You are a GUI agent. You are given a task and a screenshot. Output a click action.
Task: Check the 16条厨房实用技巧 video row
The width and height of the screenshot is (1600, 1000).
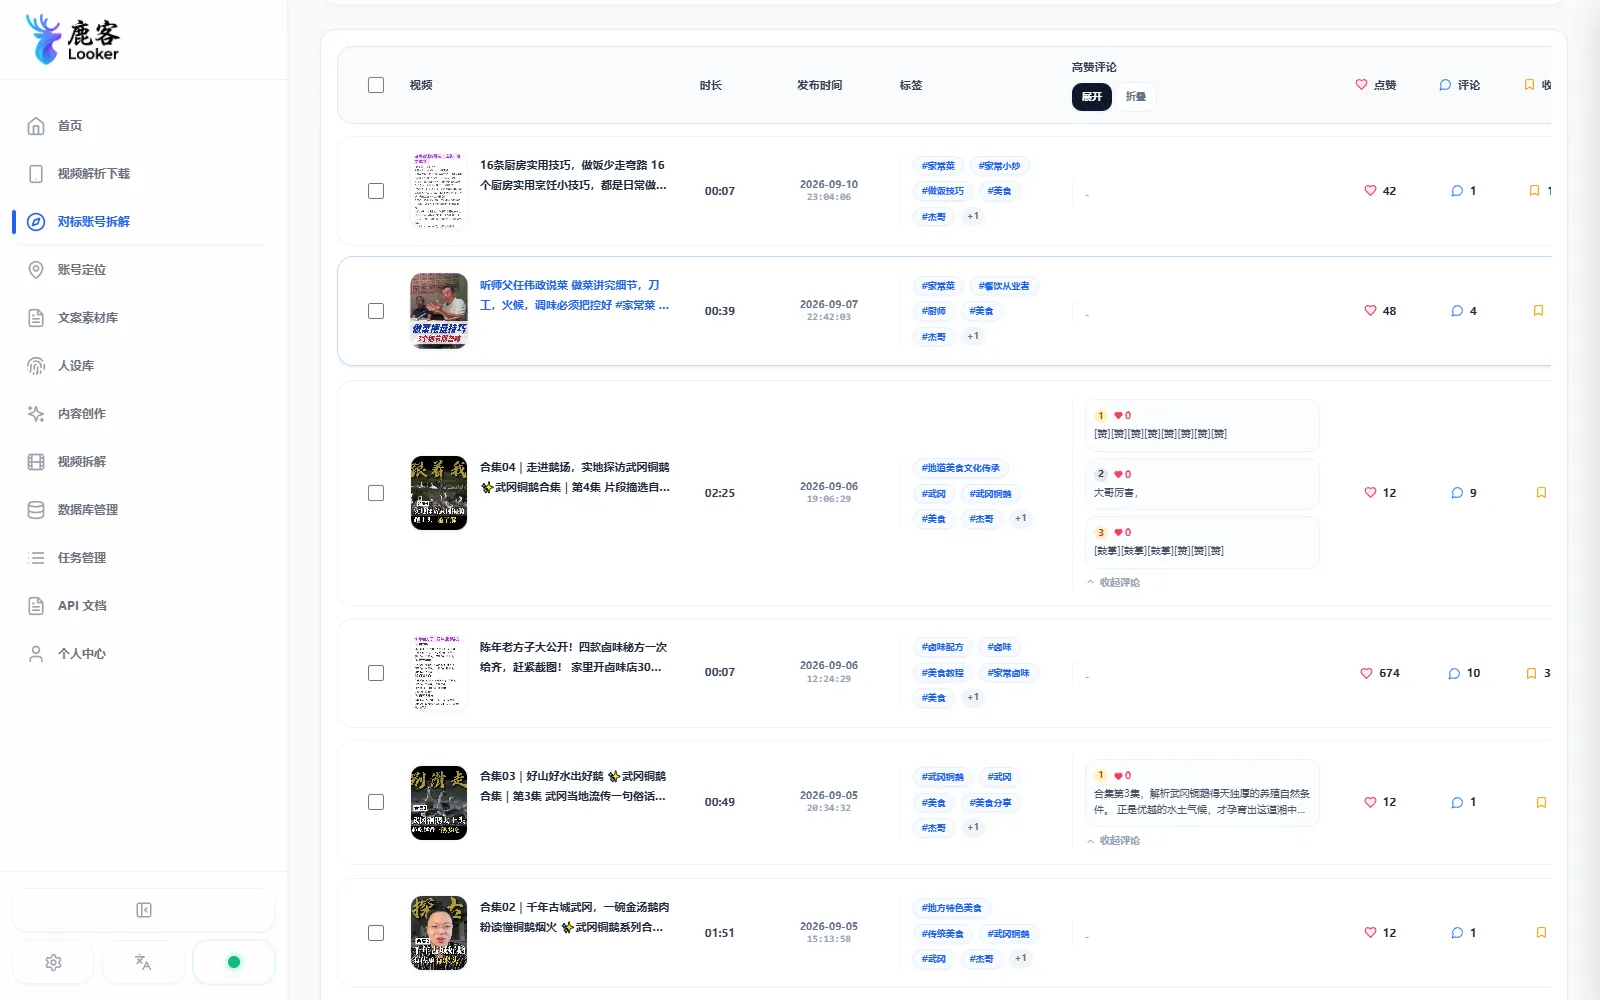[x=376, y=191]
